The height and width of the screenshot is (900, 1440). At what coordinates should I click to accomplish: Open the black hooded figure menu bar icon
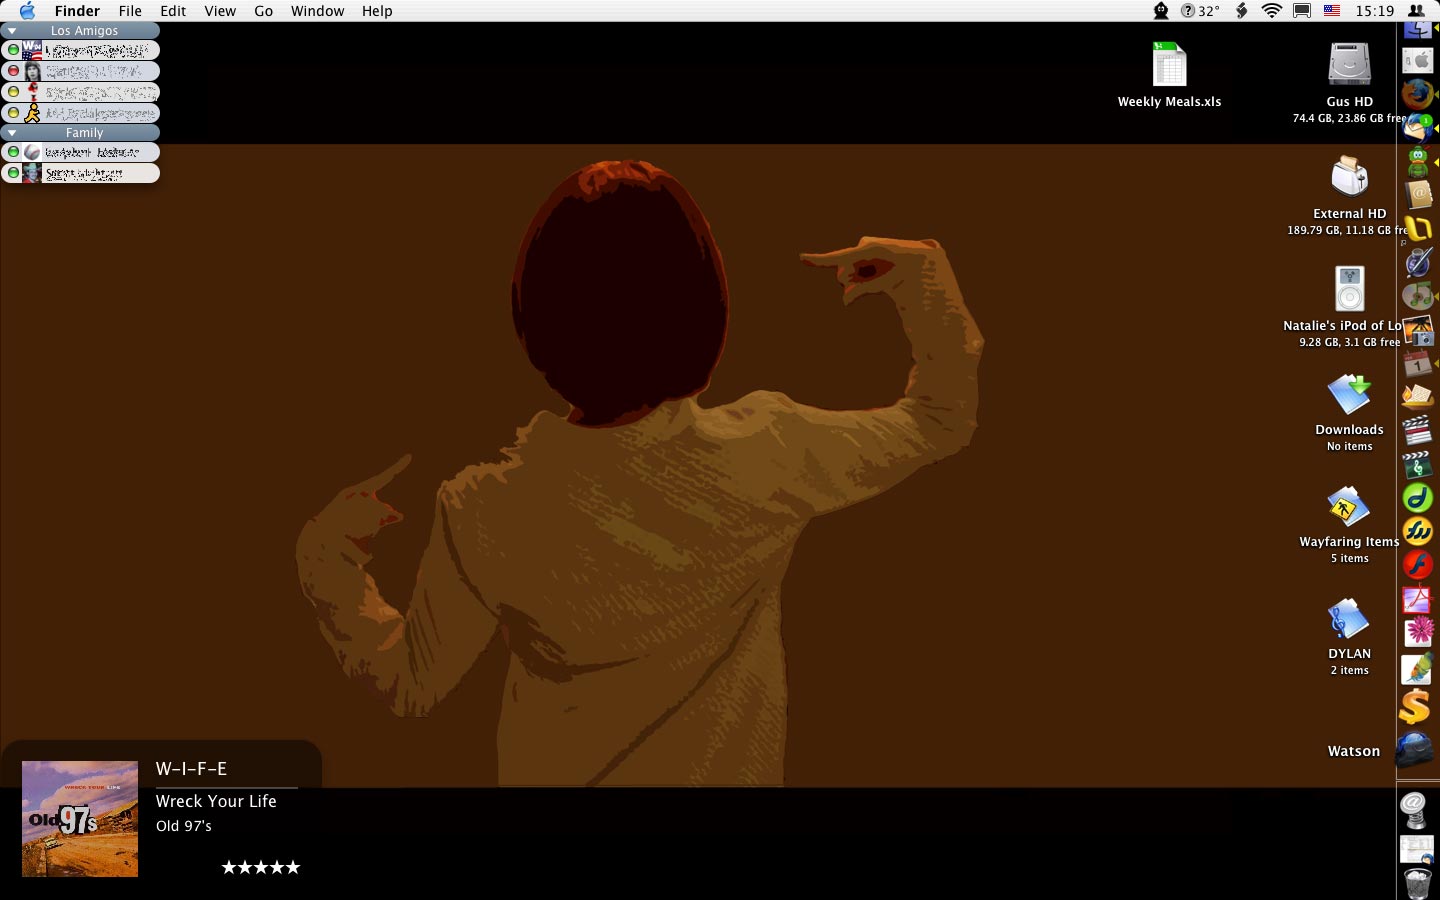(x=1161, y=11)
